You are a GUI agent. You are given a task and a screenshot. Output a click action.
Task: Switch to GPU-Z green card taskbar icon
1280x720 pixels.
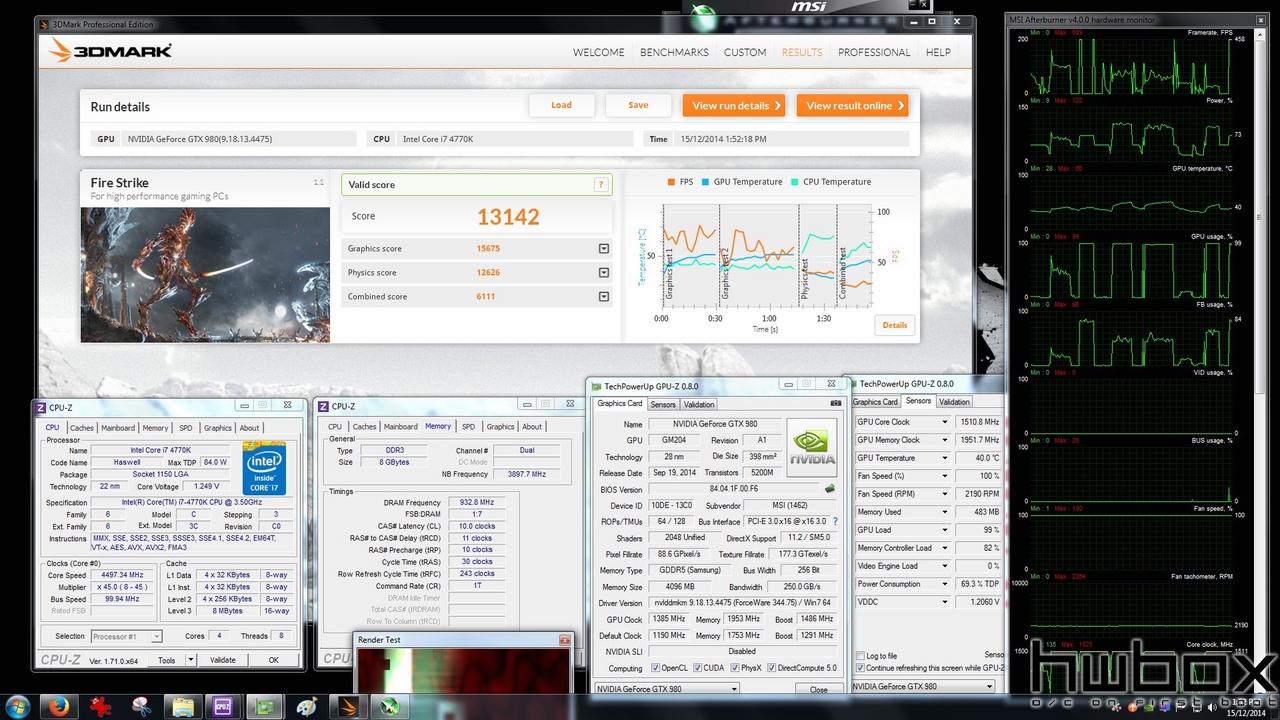tap(265, 706)
